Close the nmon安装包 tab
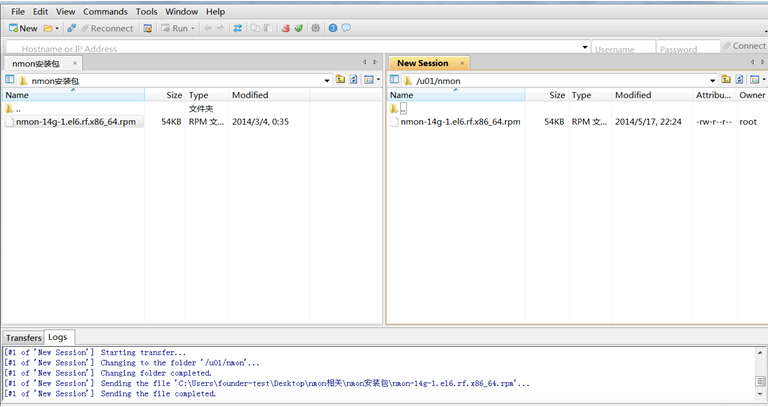This screenshot has height=407, width=768. (74, 63)
